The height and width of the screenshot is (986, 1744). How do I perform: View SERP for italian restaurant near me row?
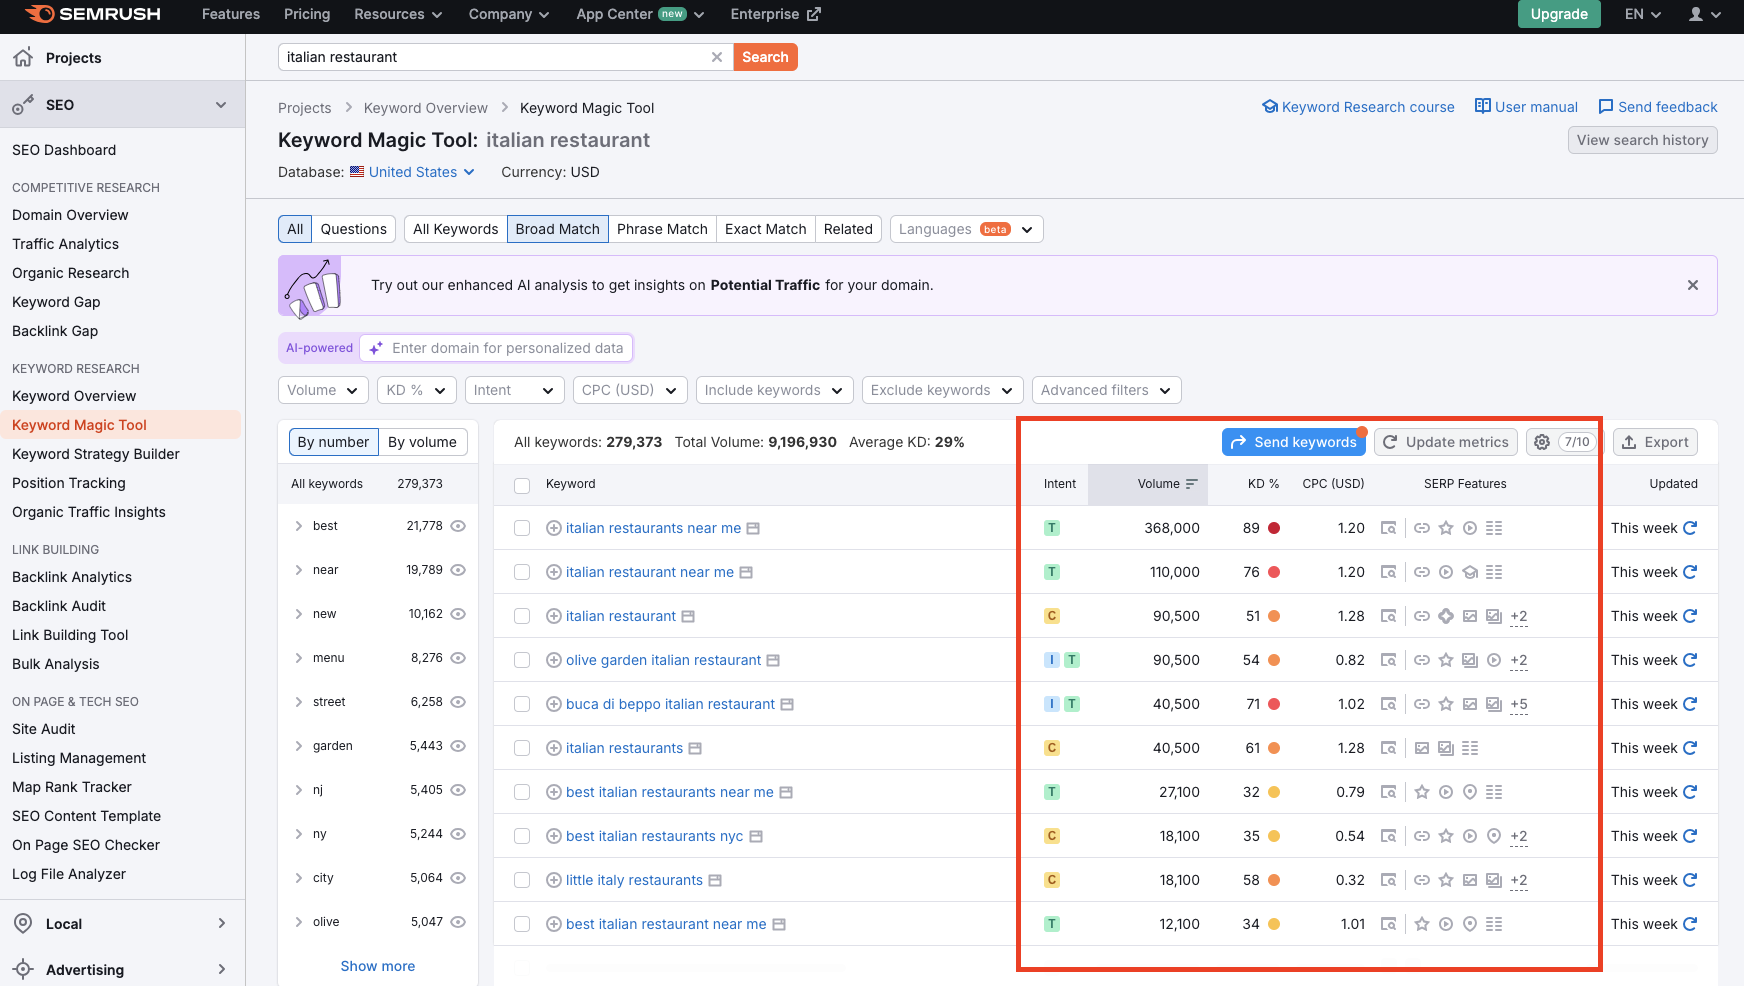[1388, 572]
